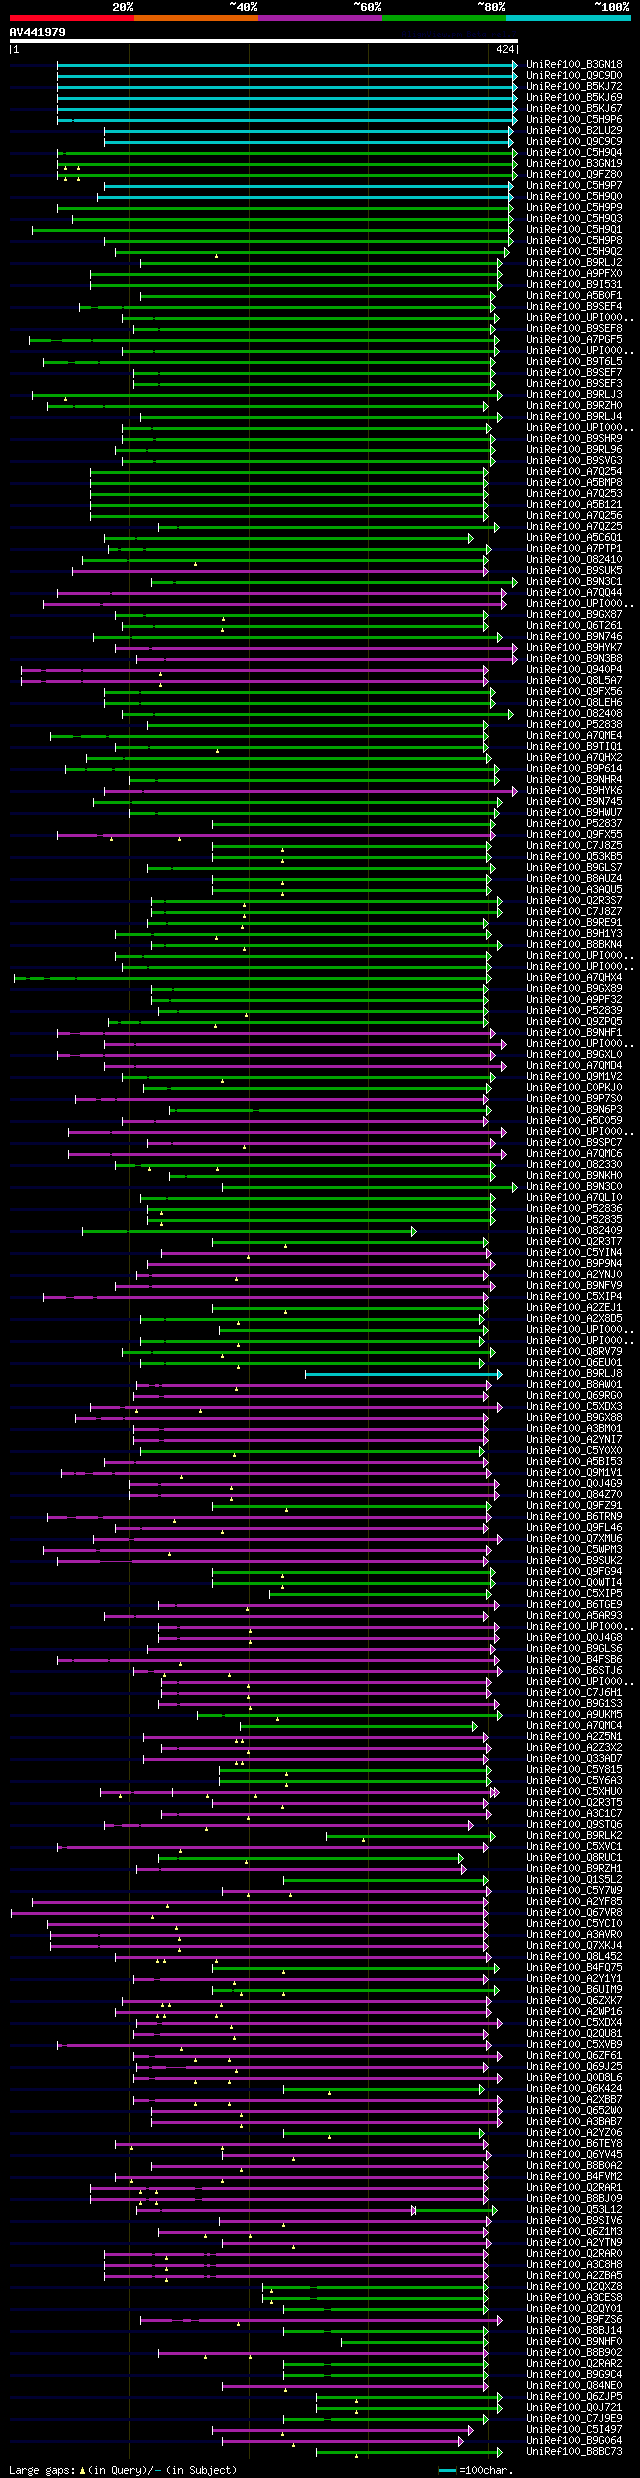Viewport: 640px width, 2478px height.
Task: Select the UniRef100_A5BMP8 label
Action: point(574,483)
